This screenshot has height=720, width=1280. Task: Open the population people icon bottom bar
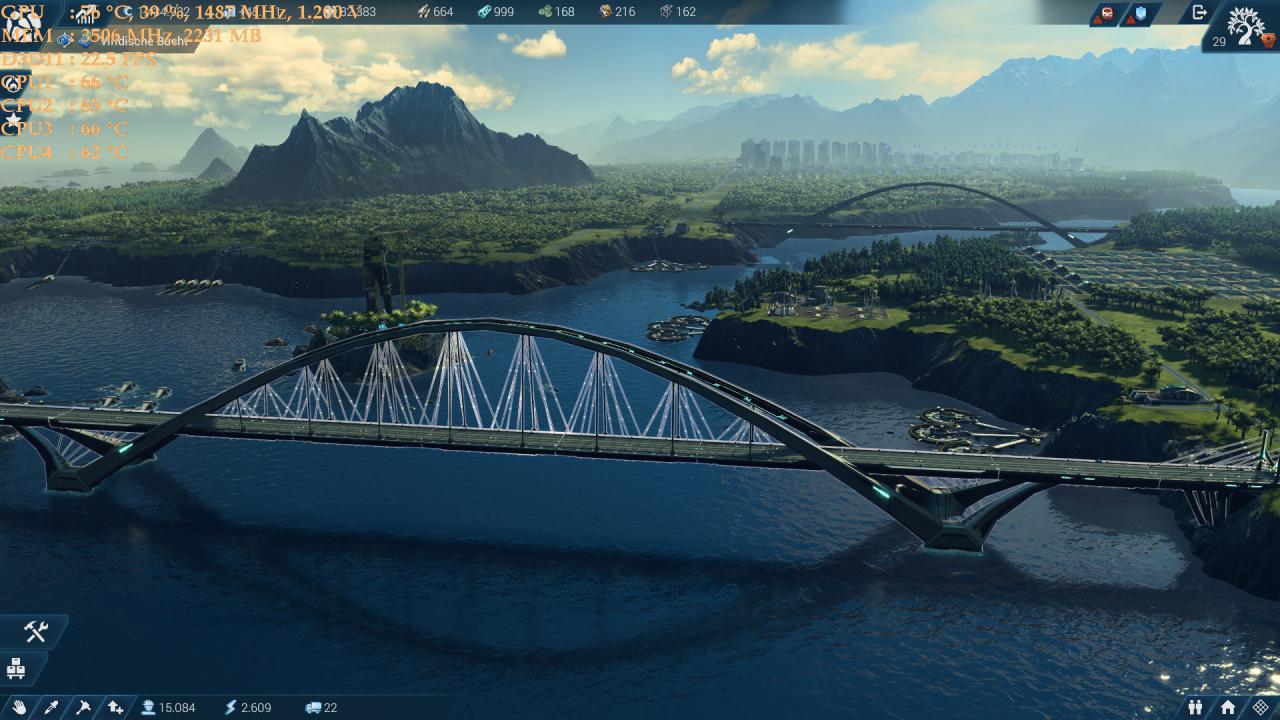(1195, 707)
